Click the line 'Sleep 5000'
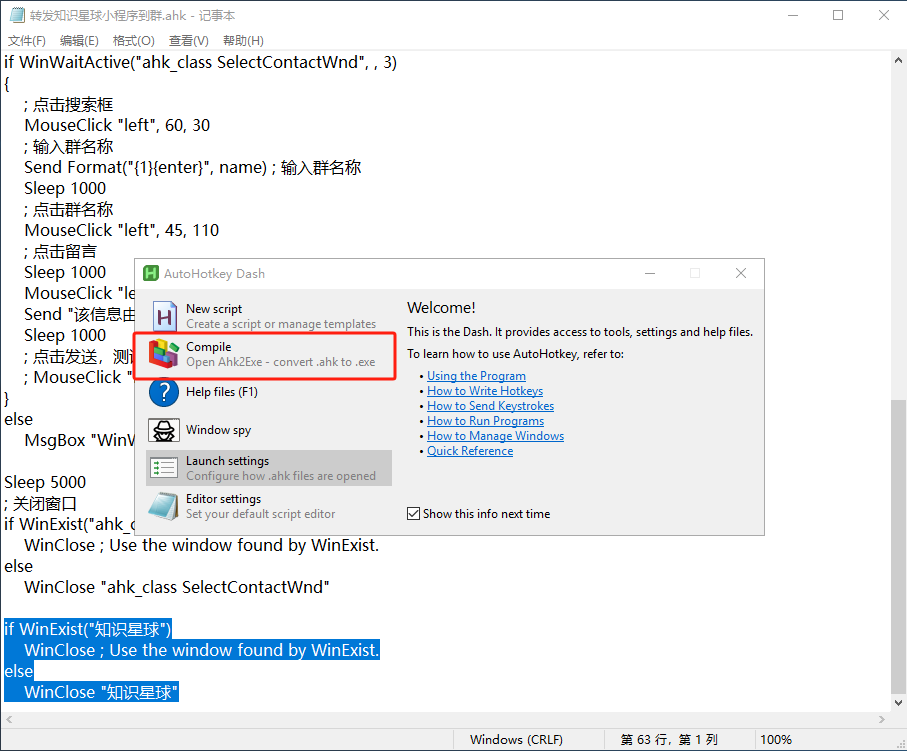907x751 pixels. coord(45,482)
